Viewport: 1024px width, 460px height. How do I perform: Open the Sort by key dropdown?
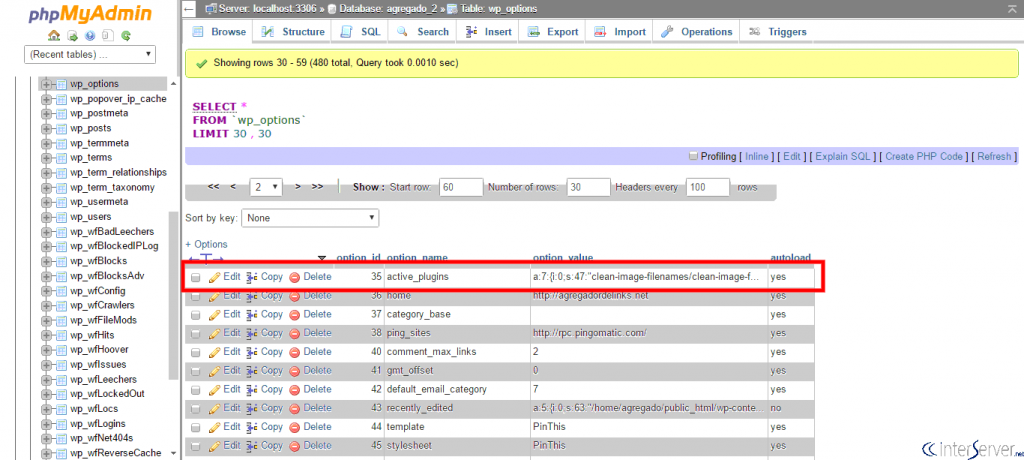pos(310,218)
